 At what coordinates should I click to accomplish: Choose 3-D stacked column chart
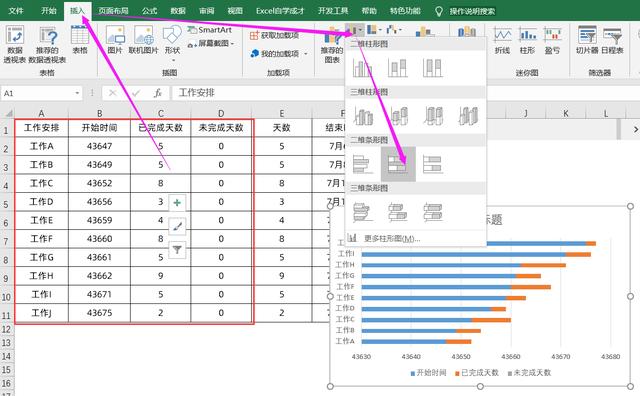coord(398,116)
